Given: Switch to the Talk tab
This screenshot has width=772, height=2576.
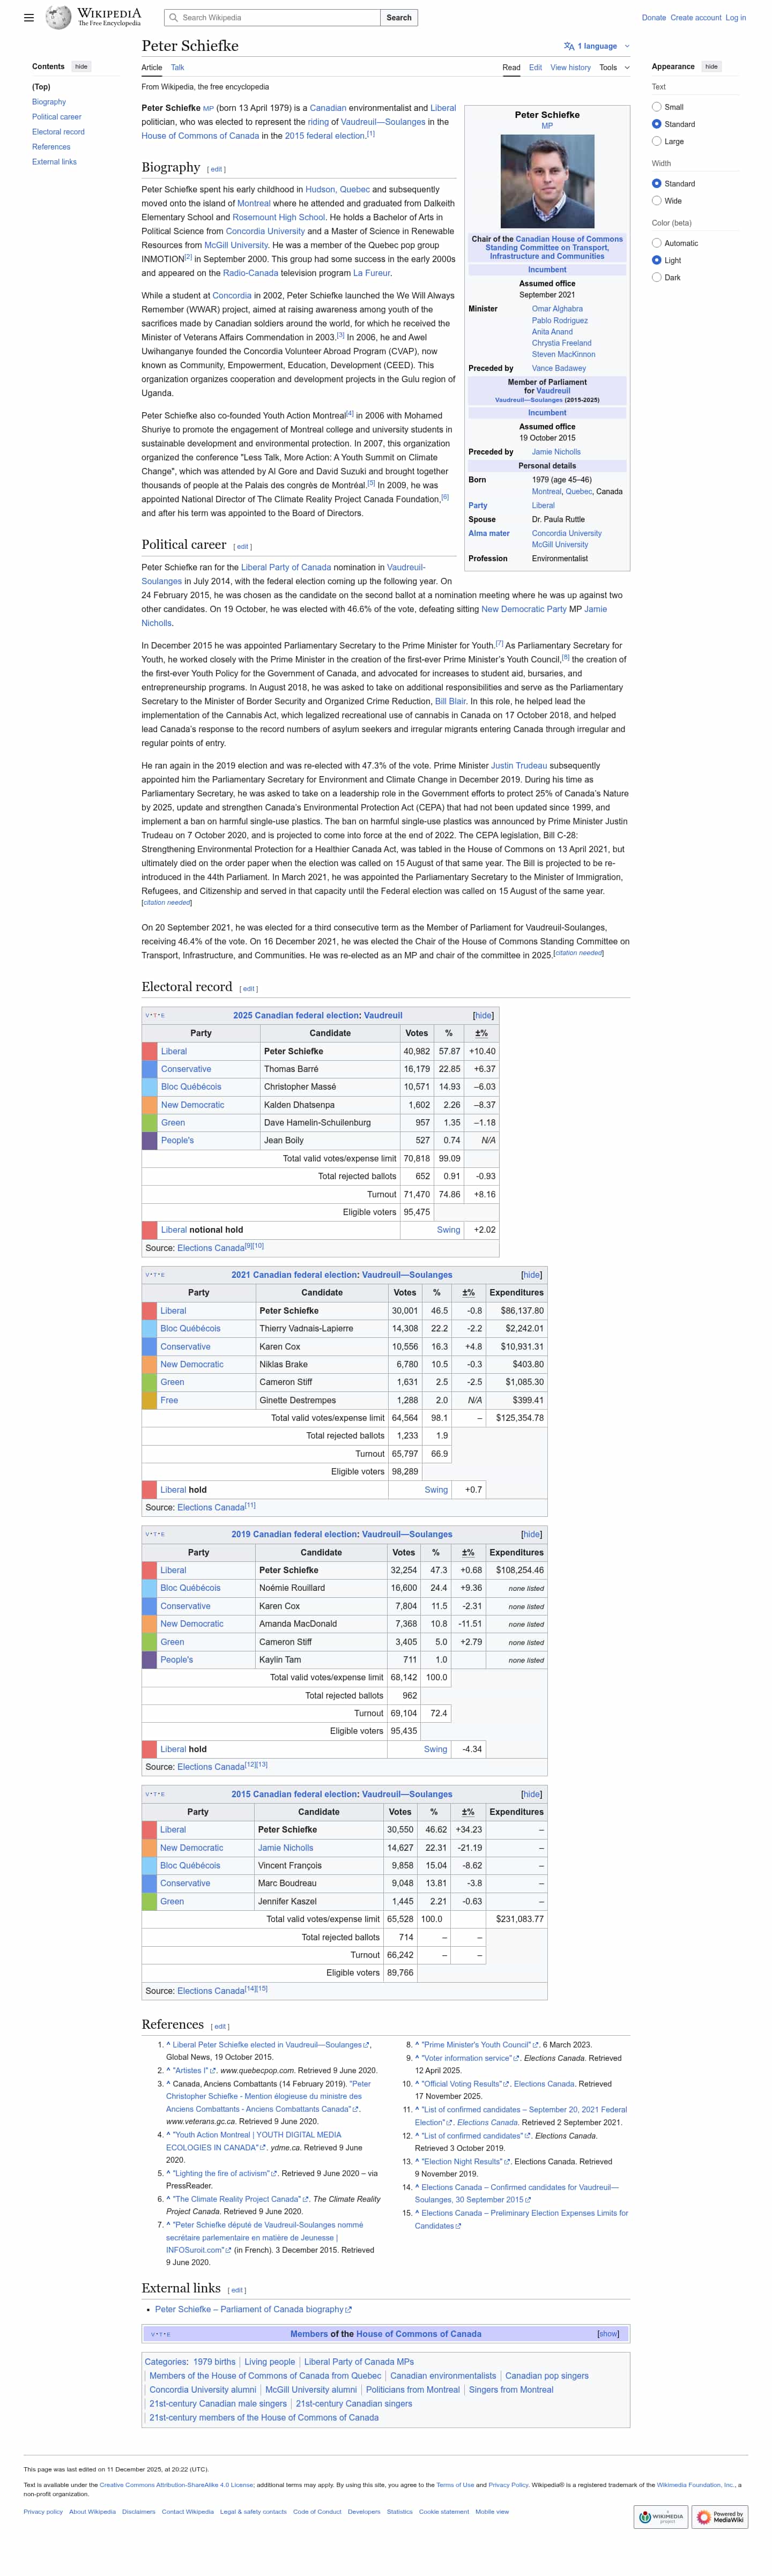Looking at the screenshot, I should click(177, 68).
